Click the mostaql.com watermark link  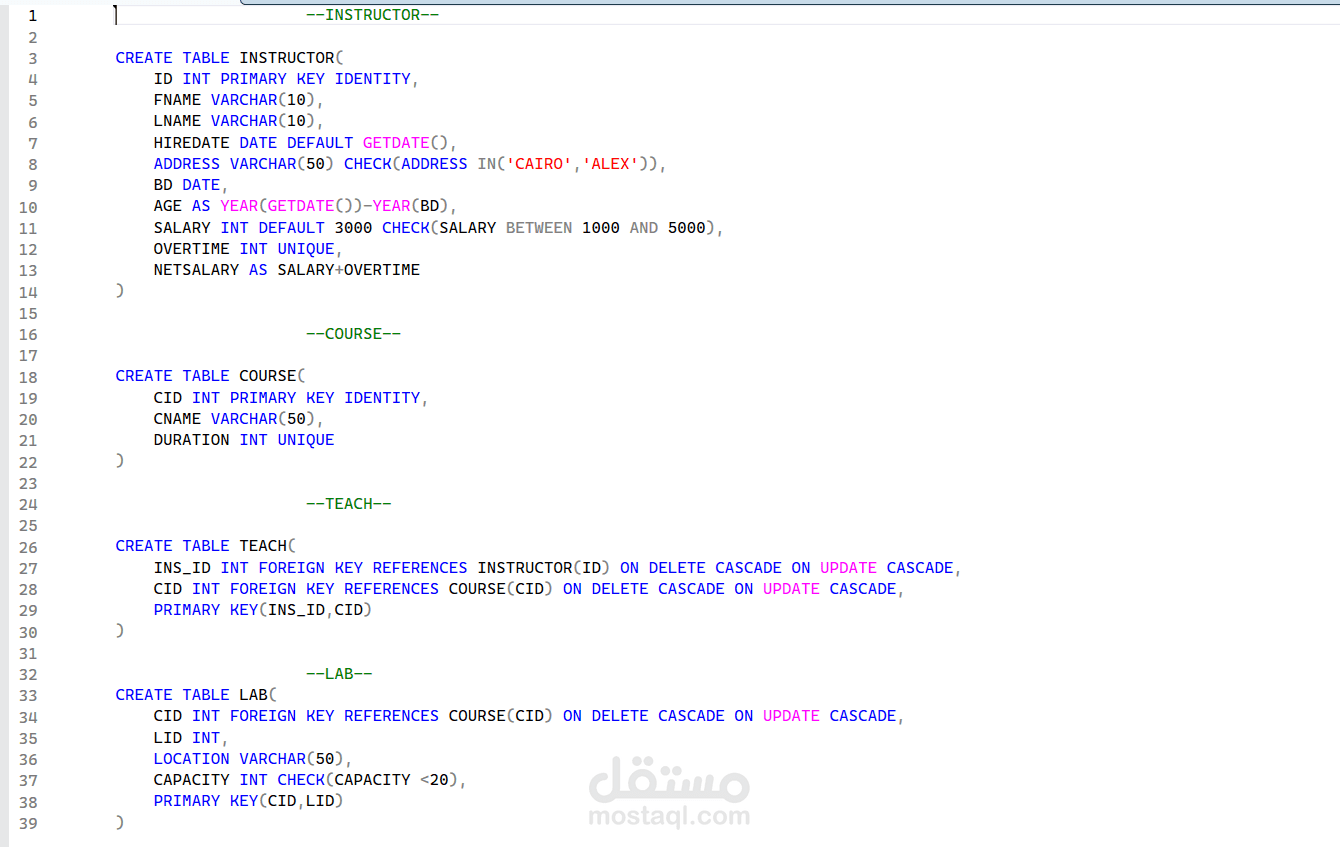(x=668, y=816)
